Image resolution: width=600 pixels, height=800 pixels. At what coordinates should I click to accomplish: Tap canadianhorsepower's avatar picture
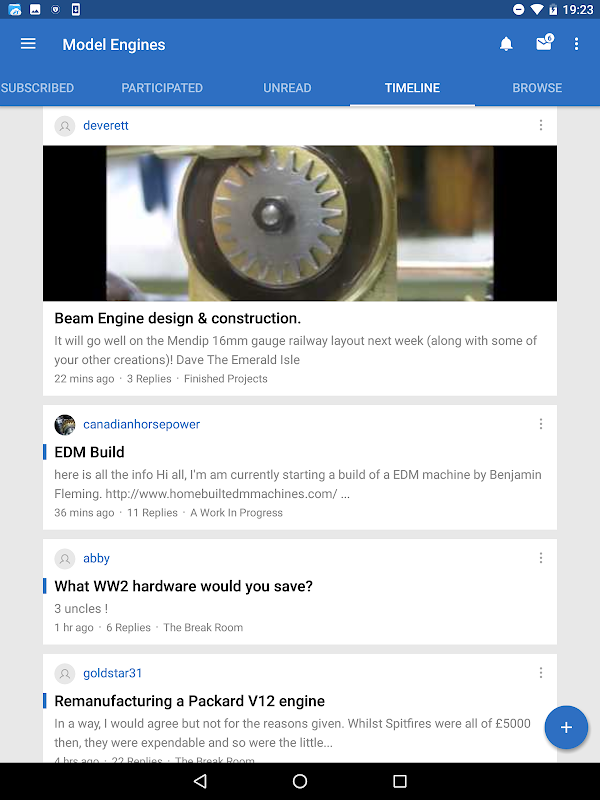(65, 424)
